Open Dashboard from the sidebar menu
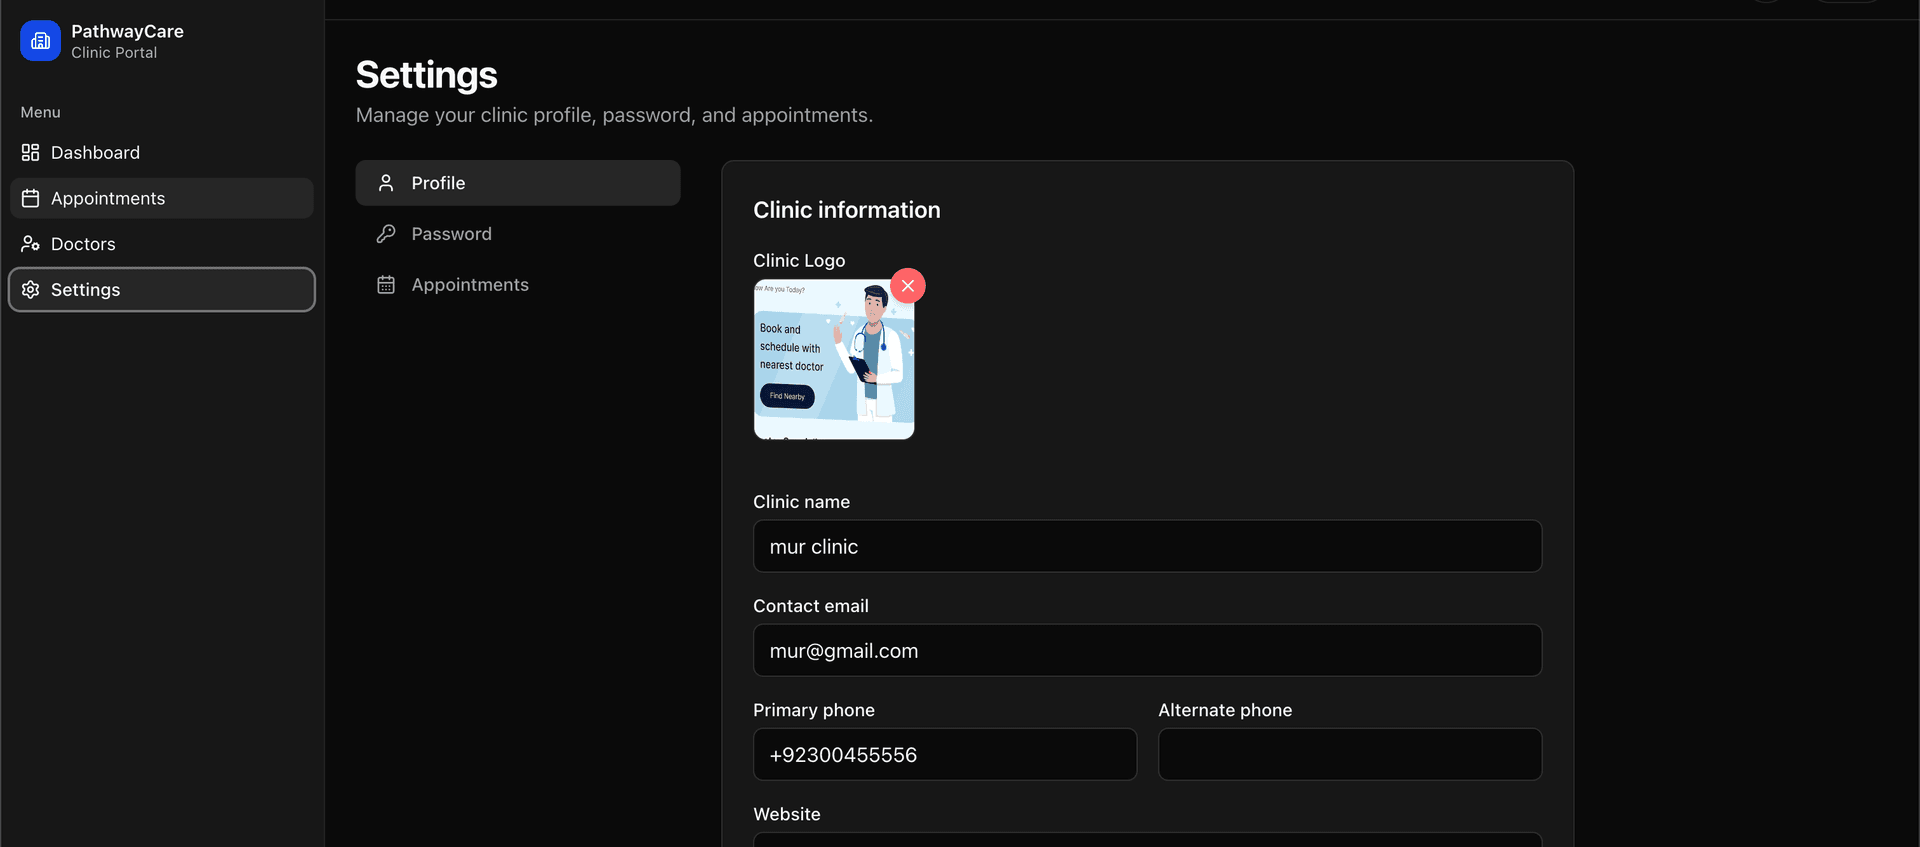The width and height of the screenshot is (1920, 847). click(x=162, y=153)
